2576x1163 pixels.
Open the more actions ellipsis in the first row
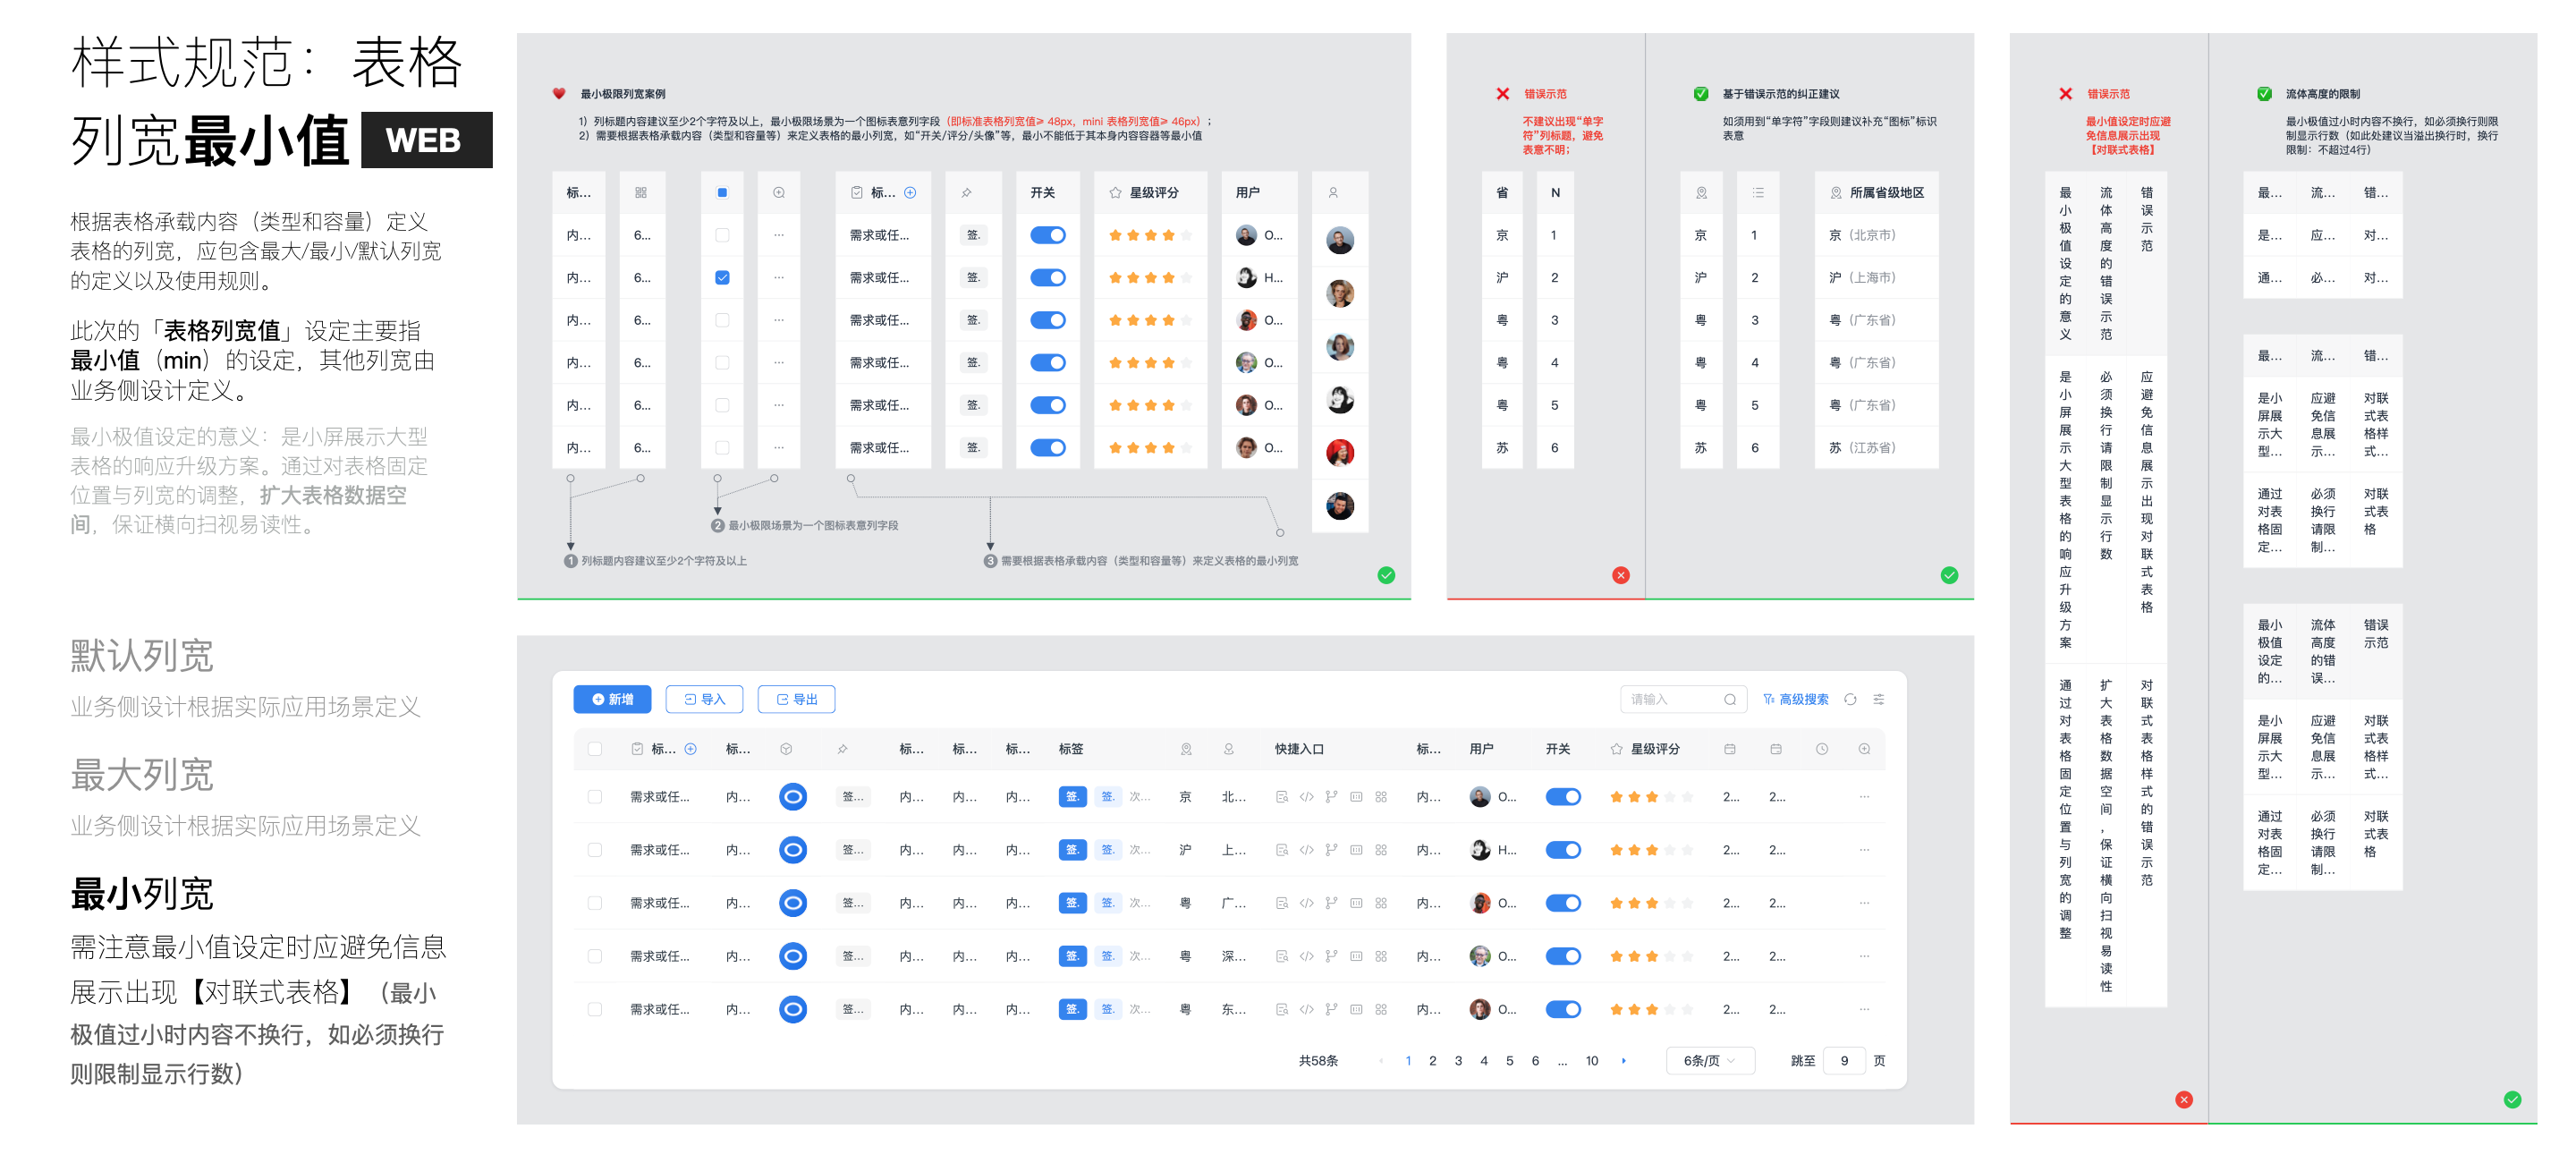[1864, 797]
